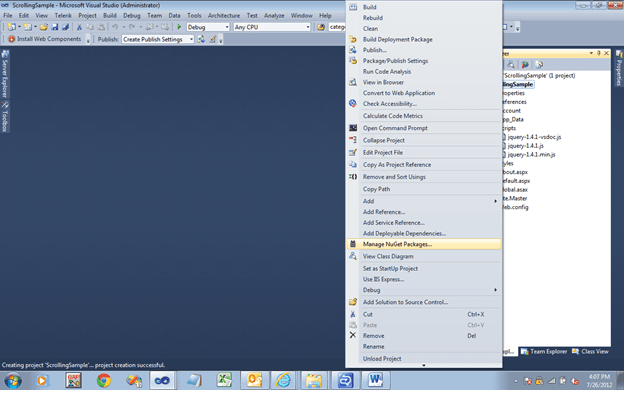Open the Telerik menu
Viewport: 626px width, 400px height.
pyautogui.click(x=63, y=16)
